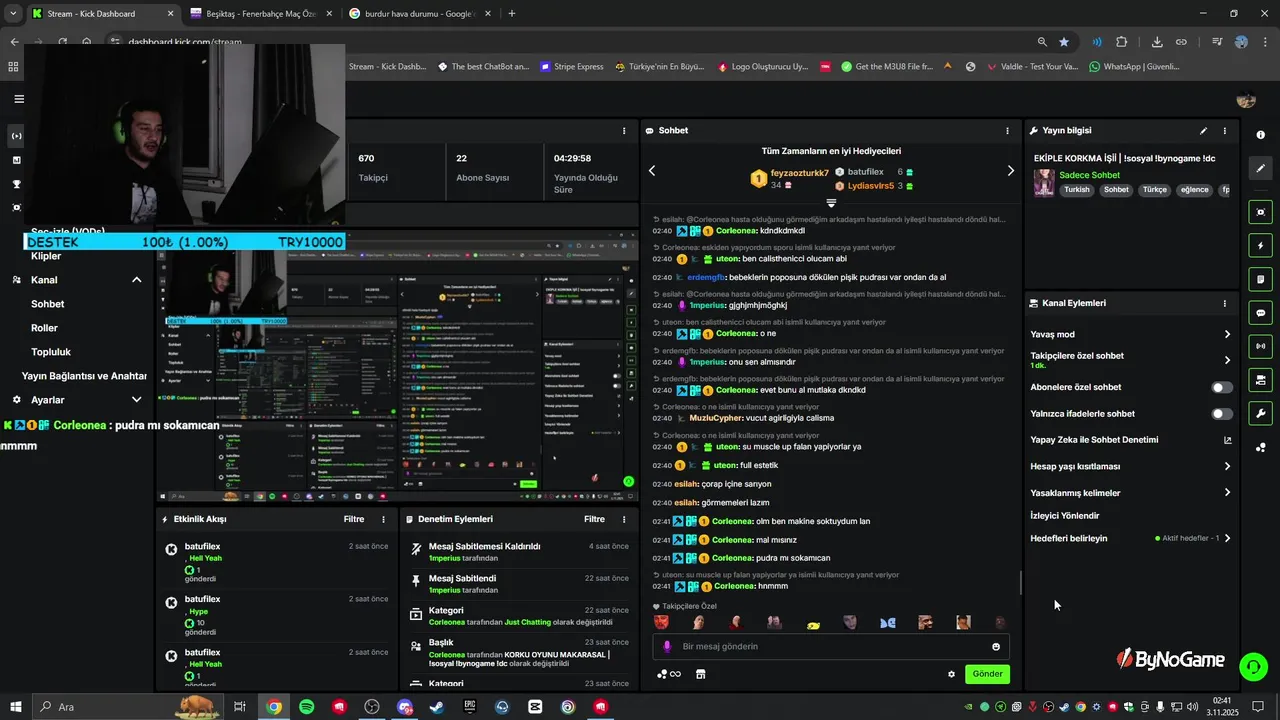Open Denetim Eylemleri three-dot menu
The image size is (1280, 720).
pyautogui.click(x=624, y=519)
